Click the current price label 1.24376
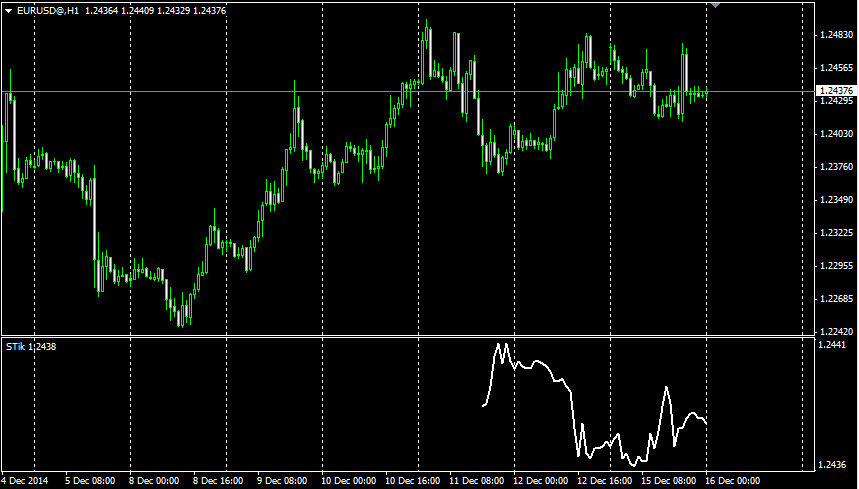 (x=837, y=91)
